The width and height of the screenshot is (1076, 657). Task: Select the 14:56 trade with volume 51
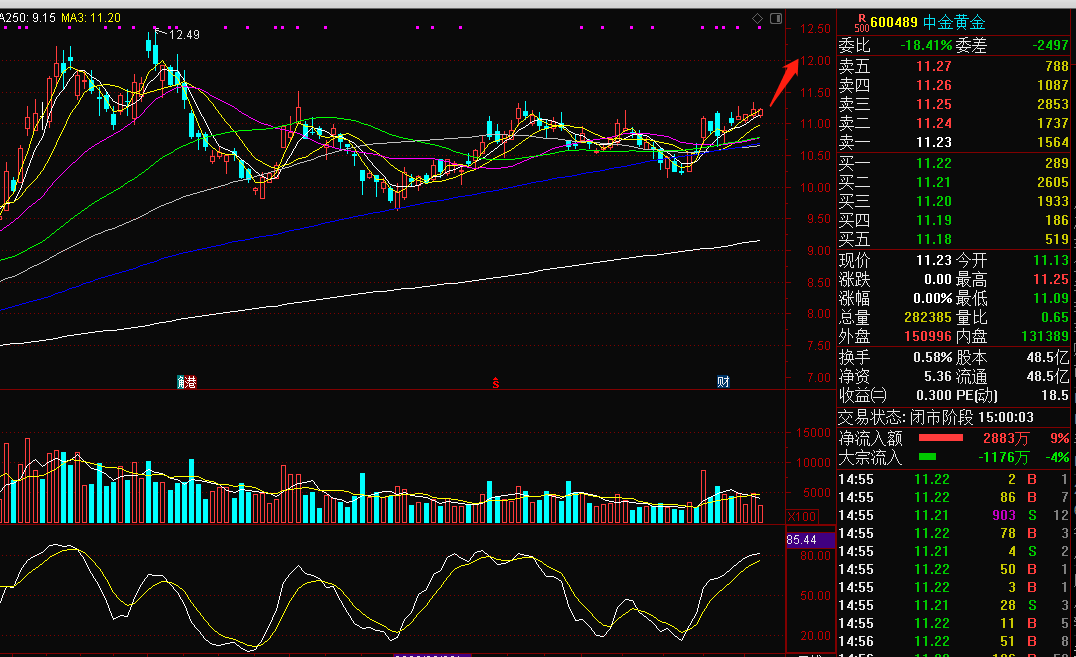point(954,642)
